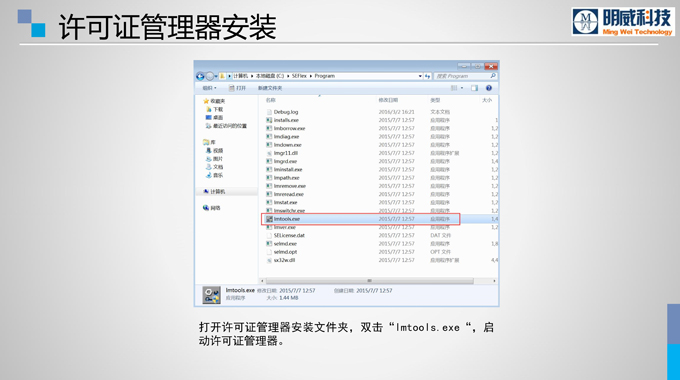This screenshot has width=680, height=380.
Task: Click the search magnifier icon
Action: 493,76
